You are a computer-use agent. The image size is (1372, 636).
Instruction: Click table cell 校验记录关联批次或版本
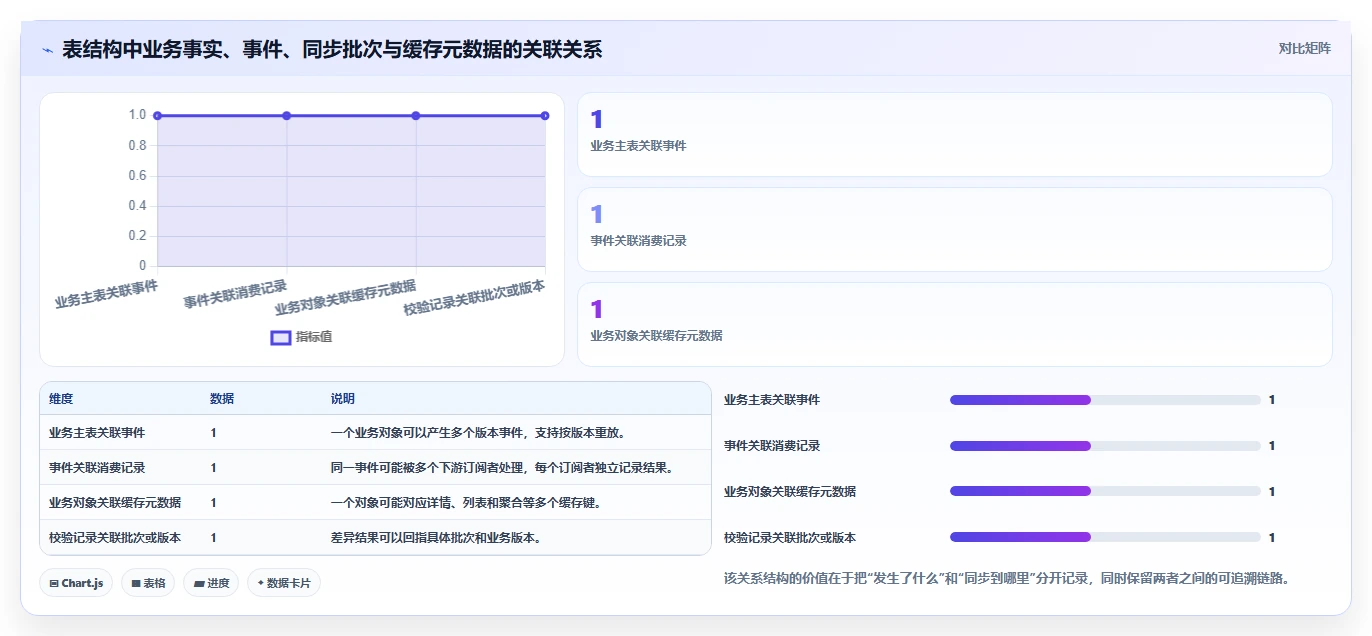(x=115, y=538)
